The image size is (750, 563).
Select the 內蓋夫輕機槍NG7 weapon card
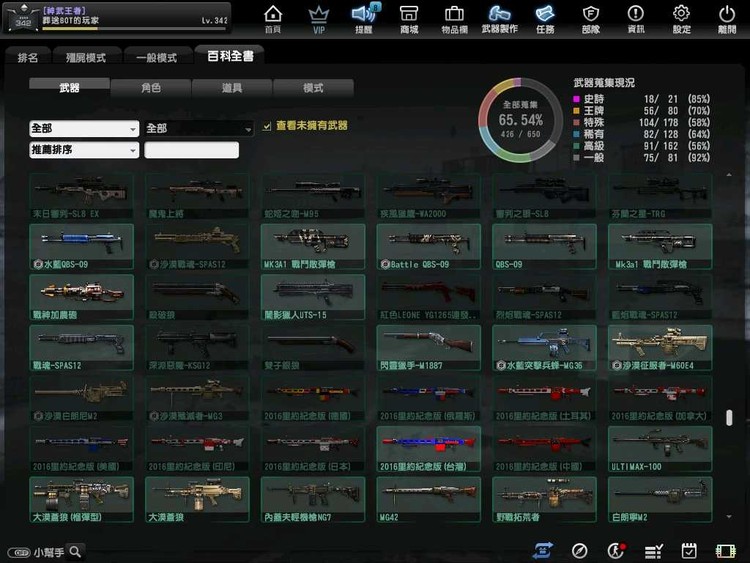[x=313, y=499]
